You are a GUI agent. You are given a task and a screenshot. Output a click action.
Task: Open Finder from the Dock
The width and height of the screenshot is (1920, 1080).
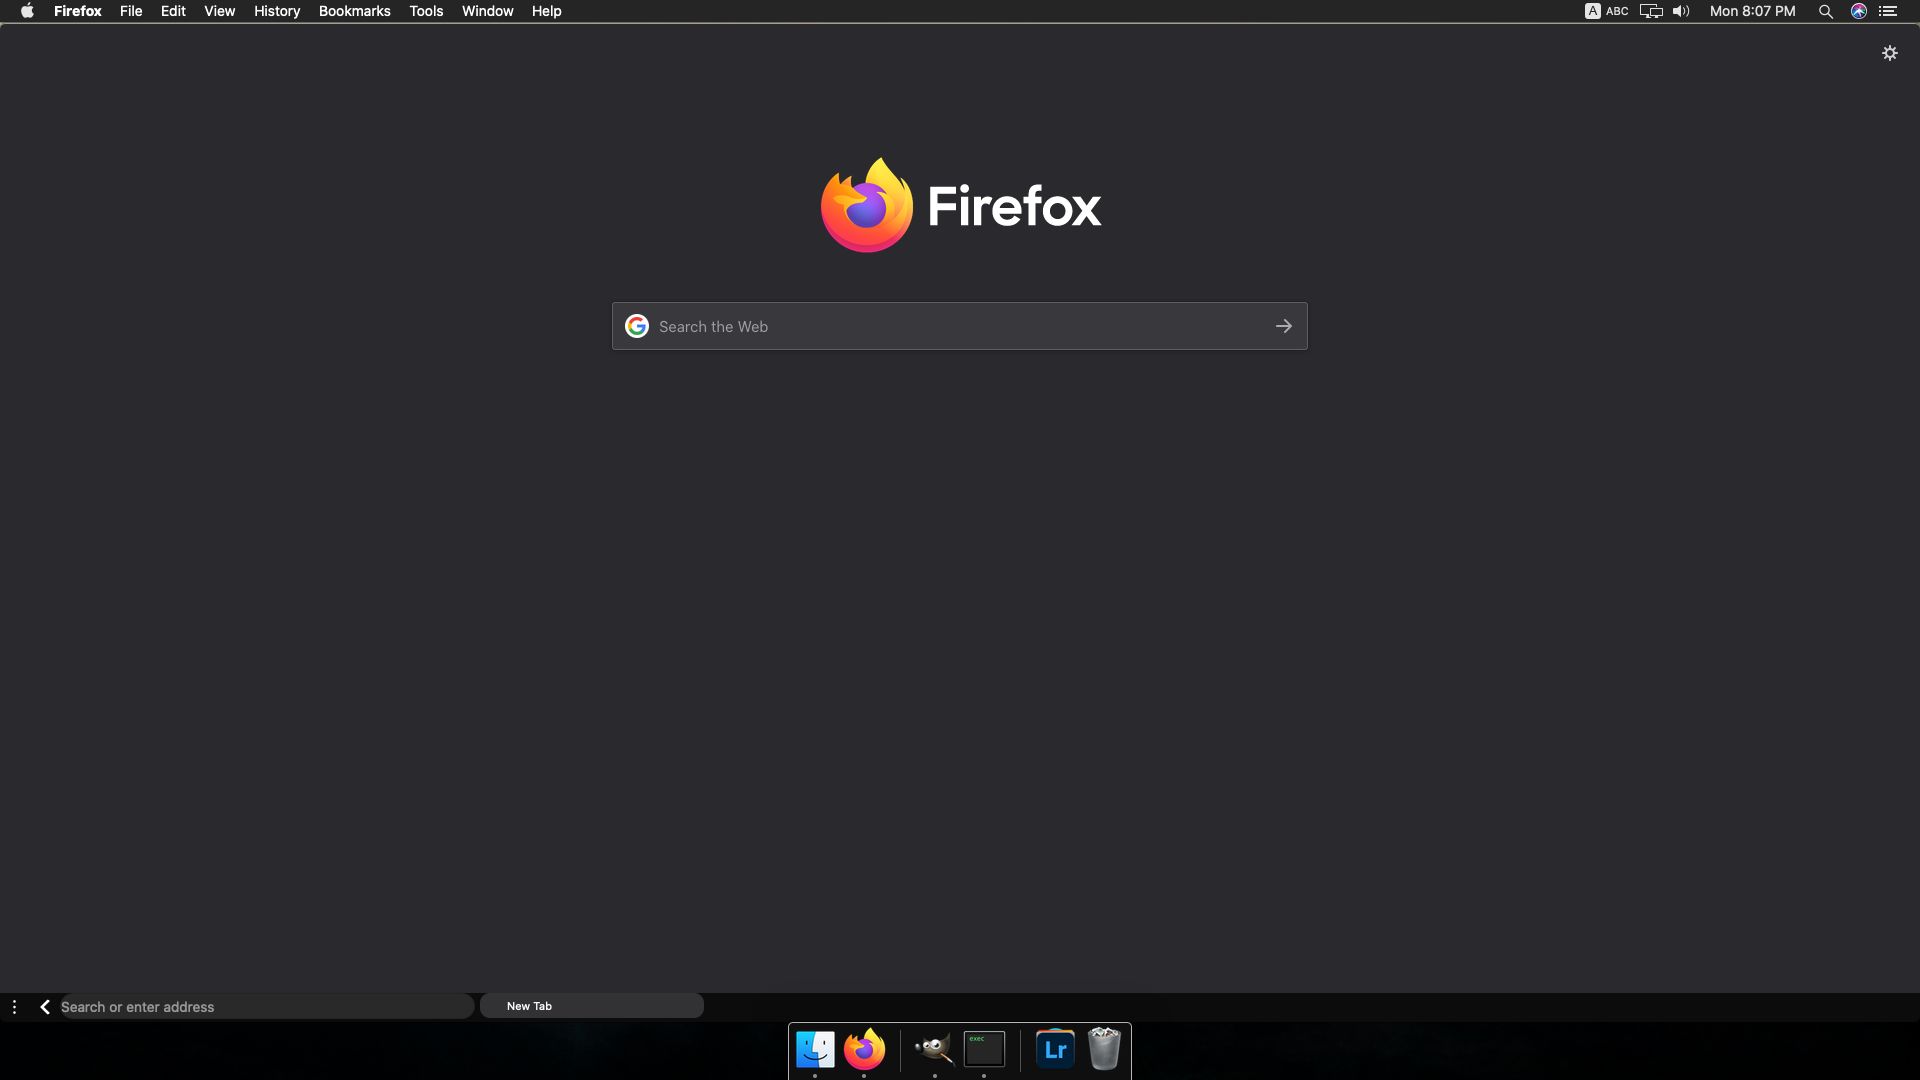click(814, 1050)
